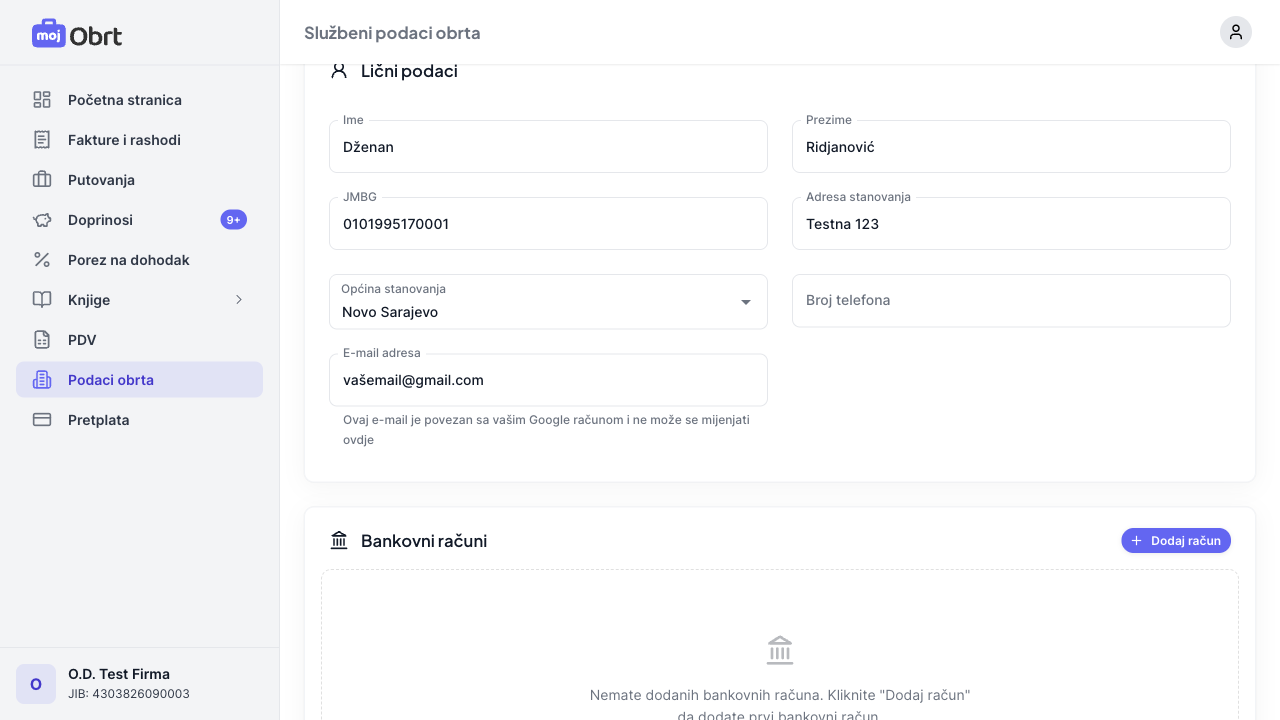This screenshot has height=720, width=1280.
Task: Click the mojObrt logo icon
Action: coord(48,34)
